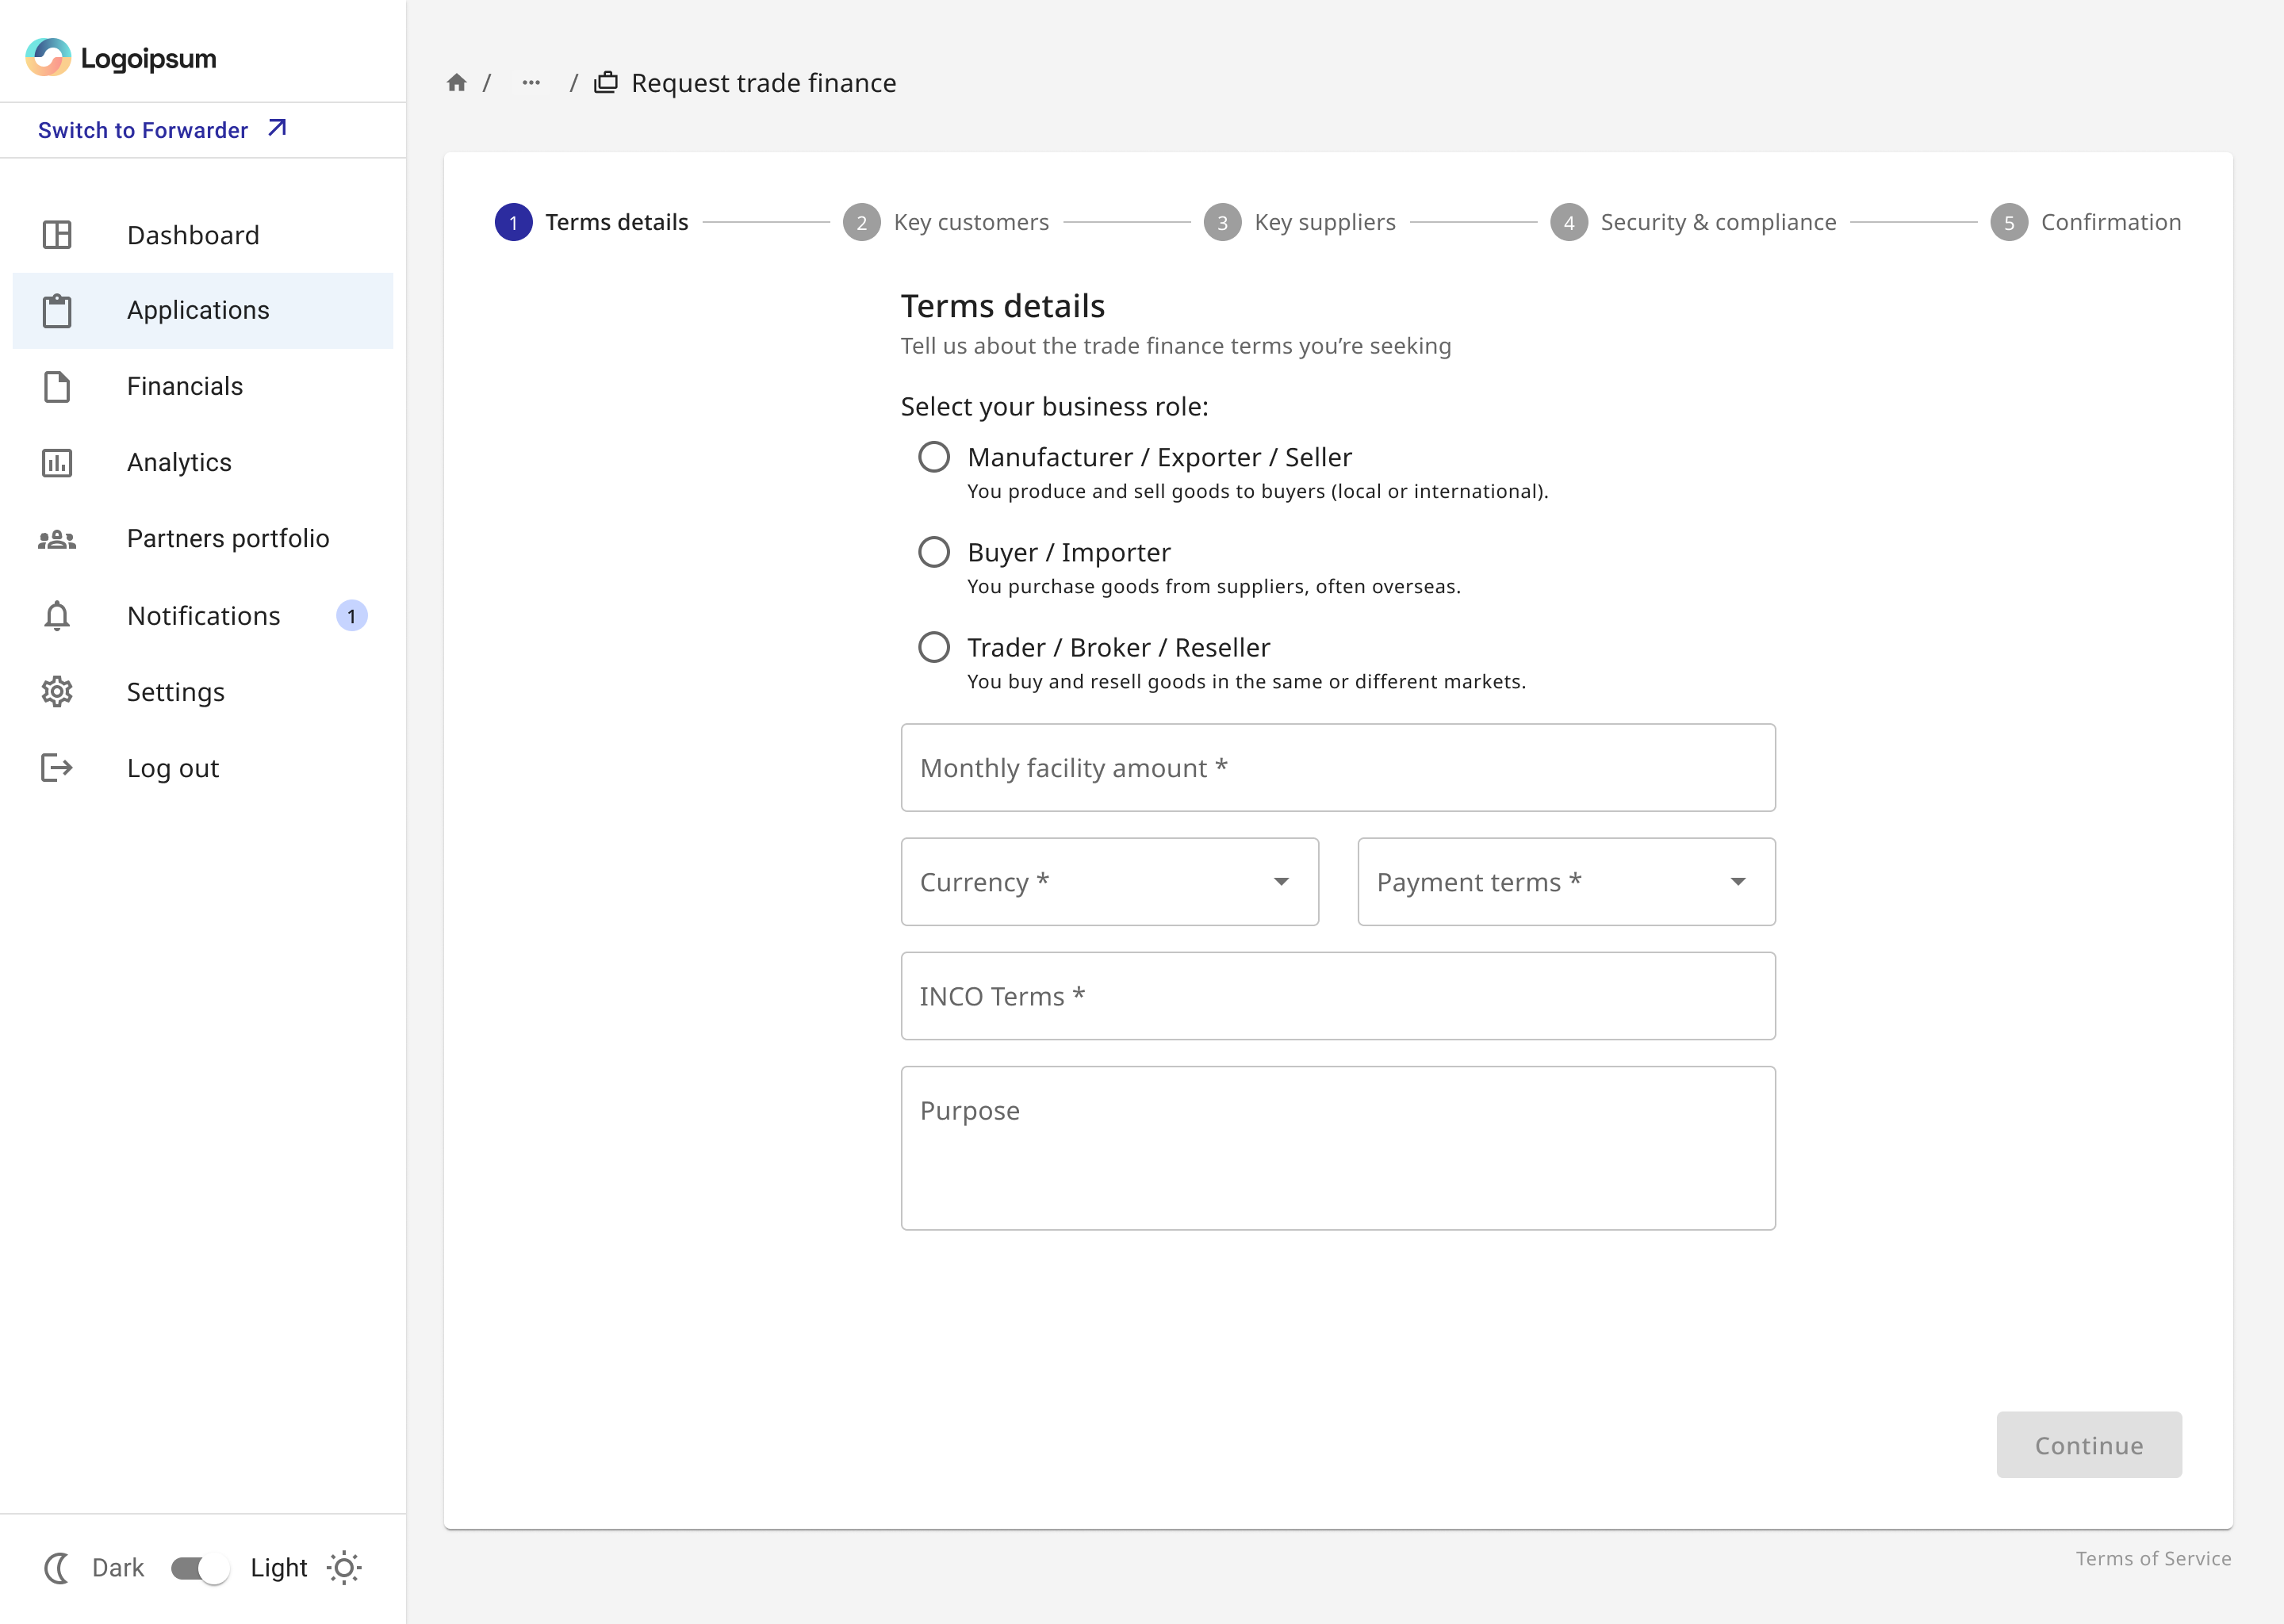The width and height of the screenshot is (2284, 1624).
Task: Go to step 5 Confirmation
Action: (x=2086, y=222)
